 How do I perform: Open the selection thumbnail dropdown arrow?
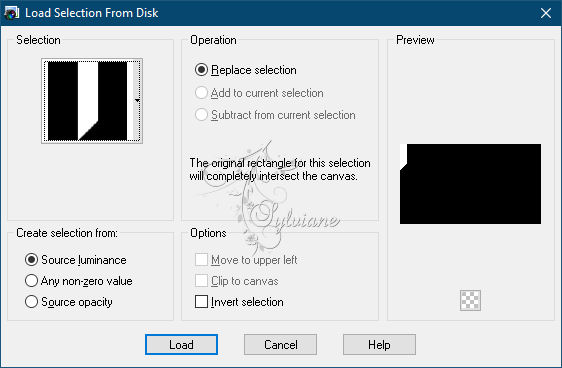[x=137, y=101]
